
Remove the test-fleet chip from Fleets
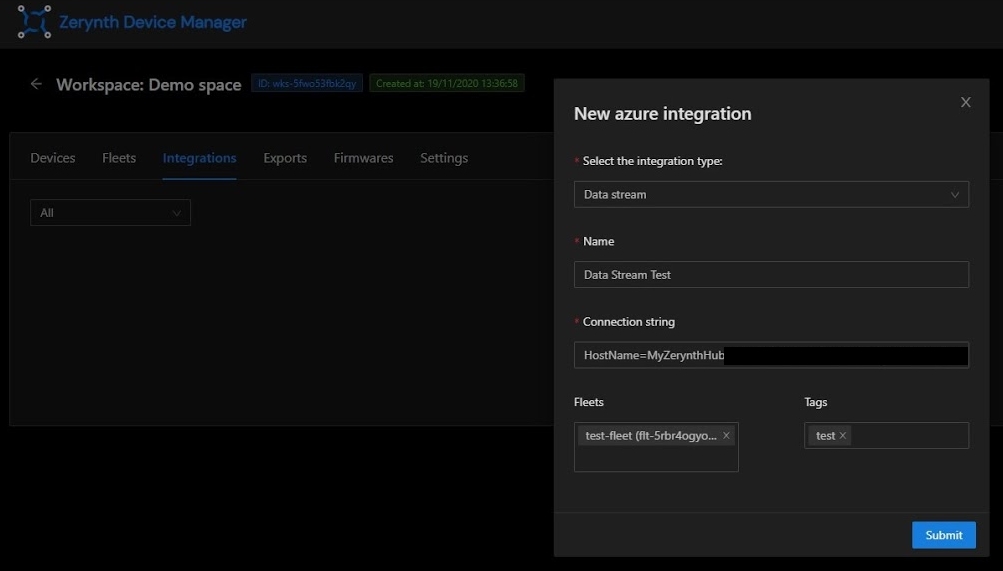click(x=726, y=435)
